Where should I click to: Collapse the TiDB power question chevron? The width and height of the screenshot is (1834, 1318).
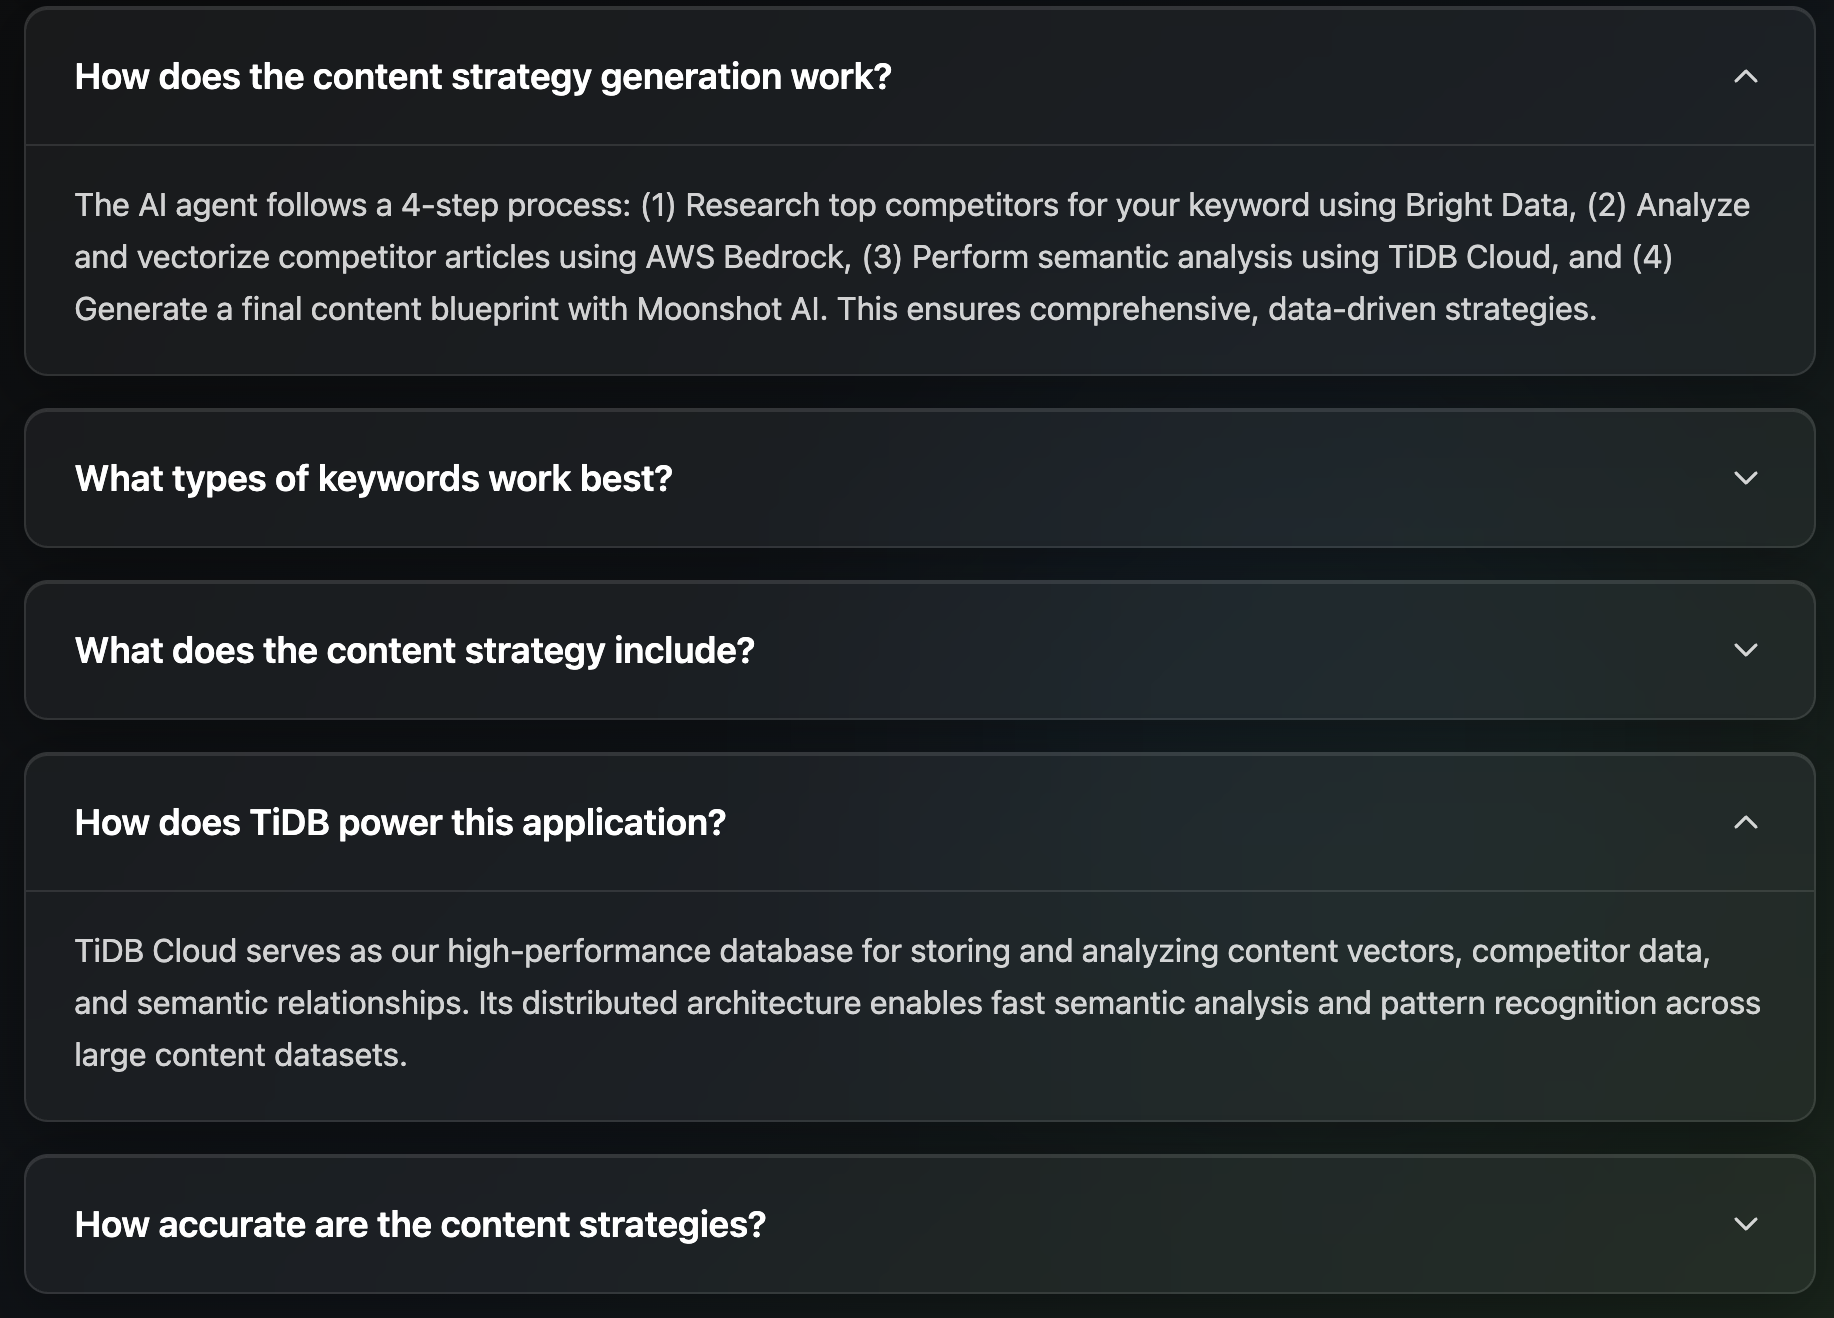(x=1745, y=823)
